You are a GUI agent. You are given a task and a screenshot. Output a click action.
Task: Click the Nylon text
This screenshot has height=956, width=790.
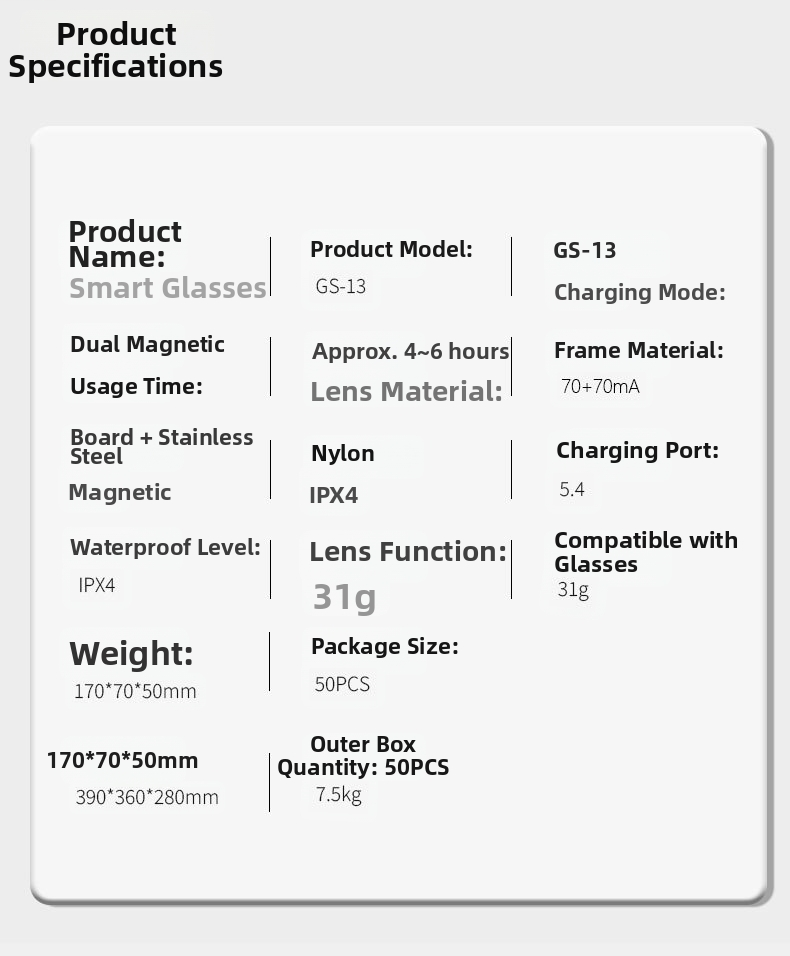click(343, 454)
